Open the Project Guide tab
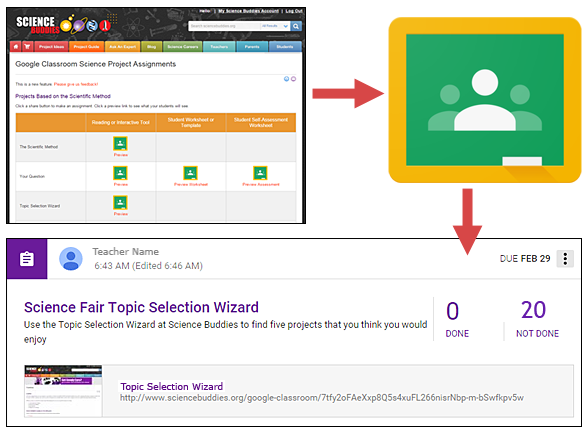588x436 pixels. [86, 47]
